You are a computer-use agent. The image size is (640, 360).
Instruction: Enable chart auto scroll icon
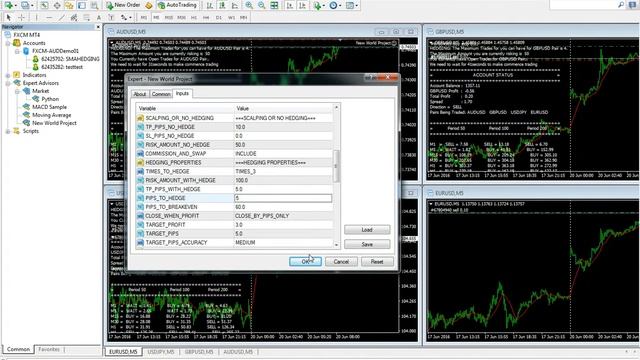290,5
